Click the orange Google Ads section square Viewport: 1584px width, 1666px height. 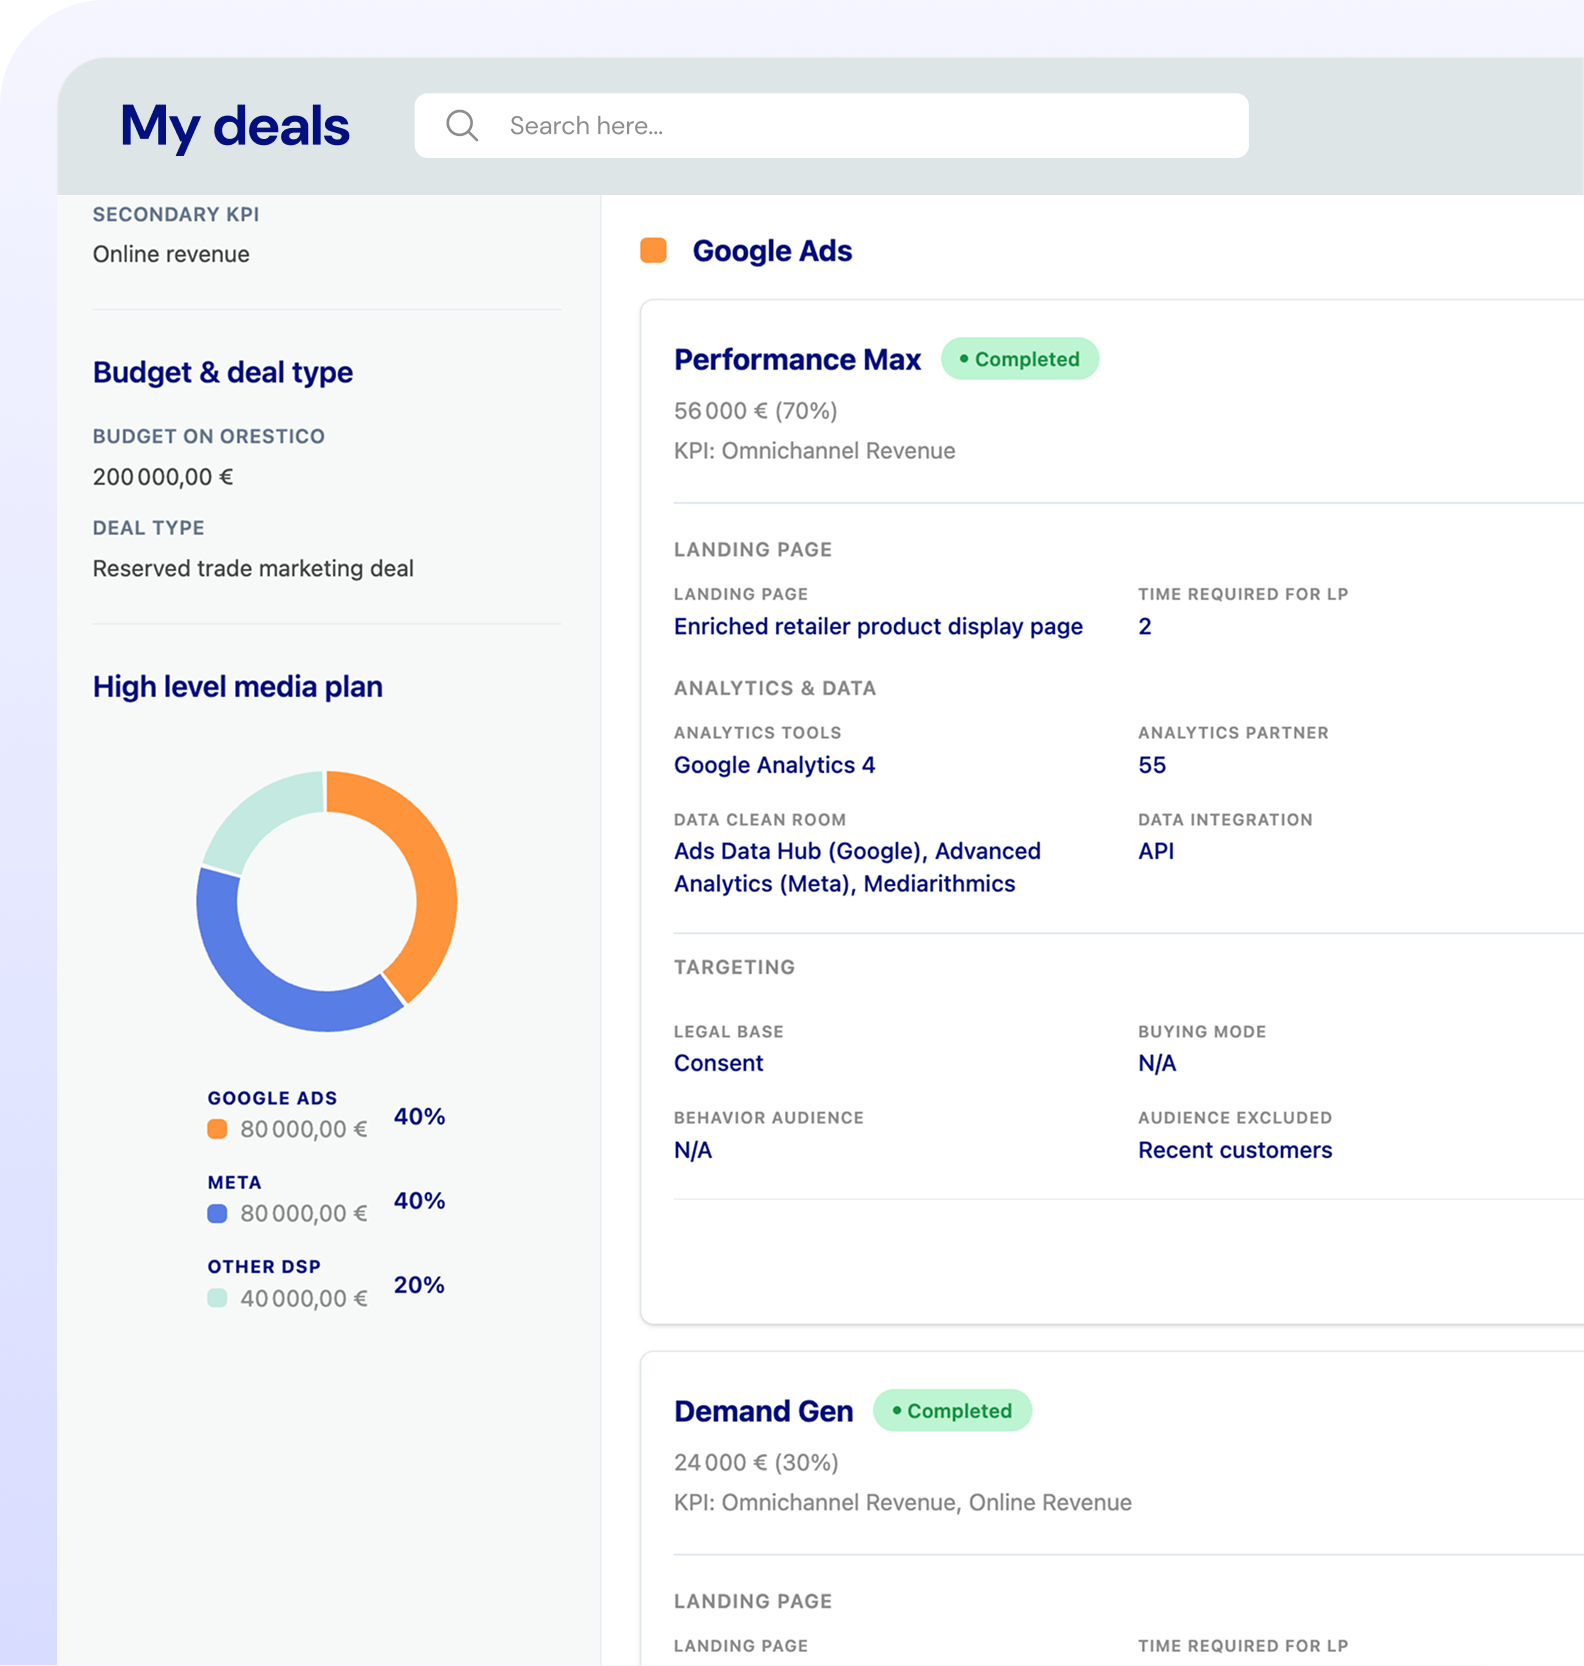point(653,250)
